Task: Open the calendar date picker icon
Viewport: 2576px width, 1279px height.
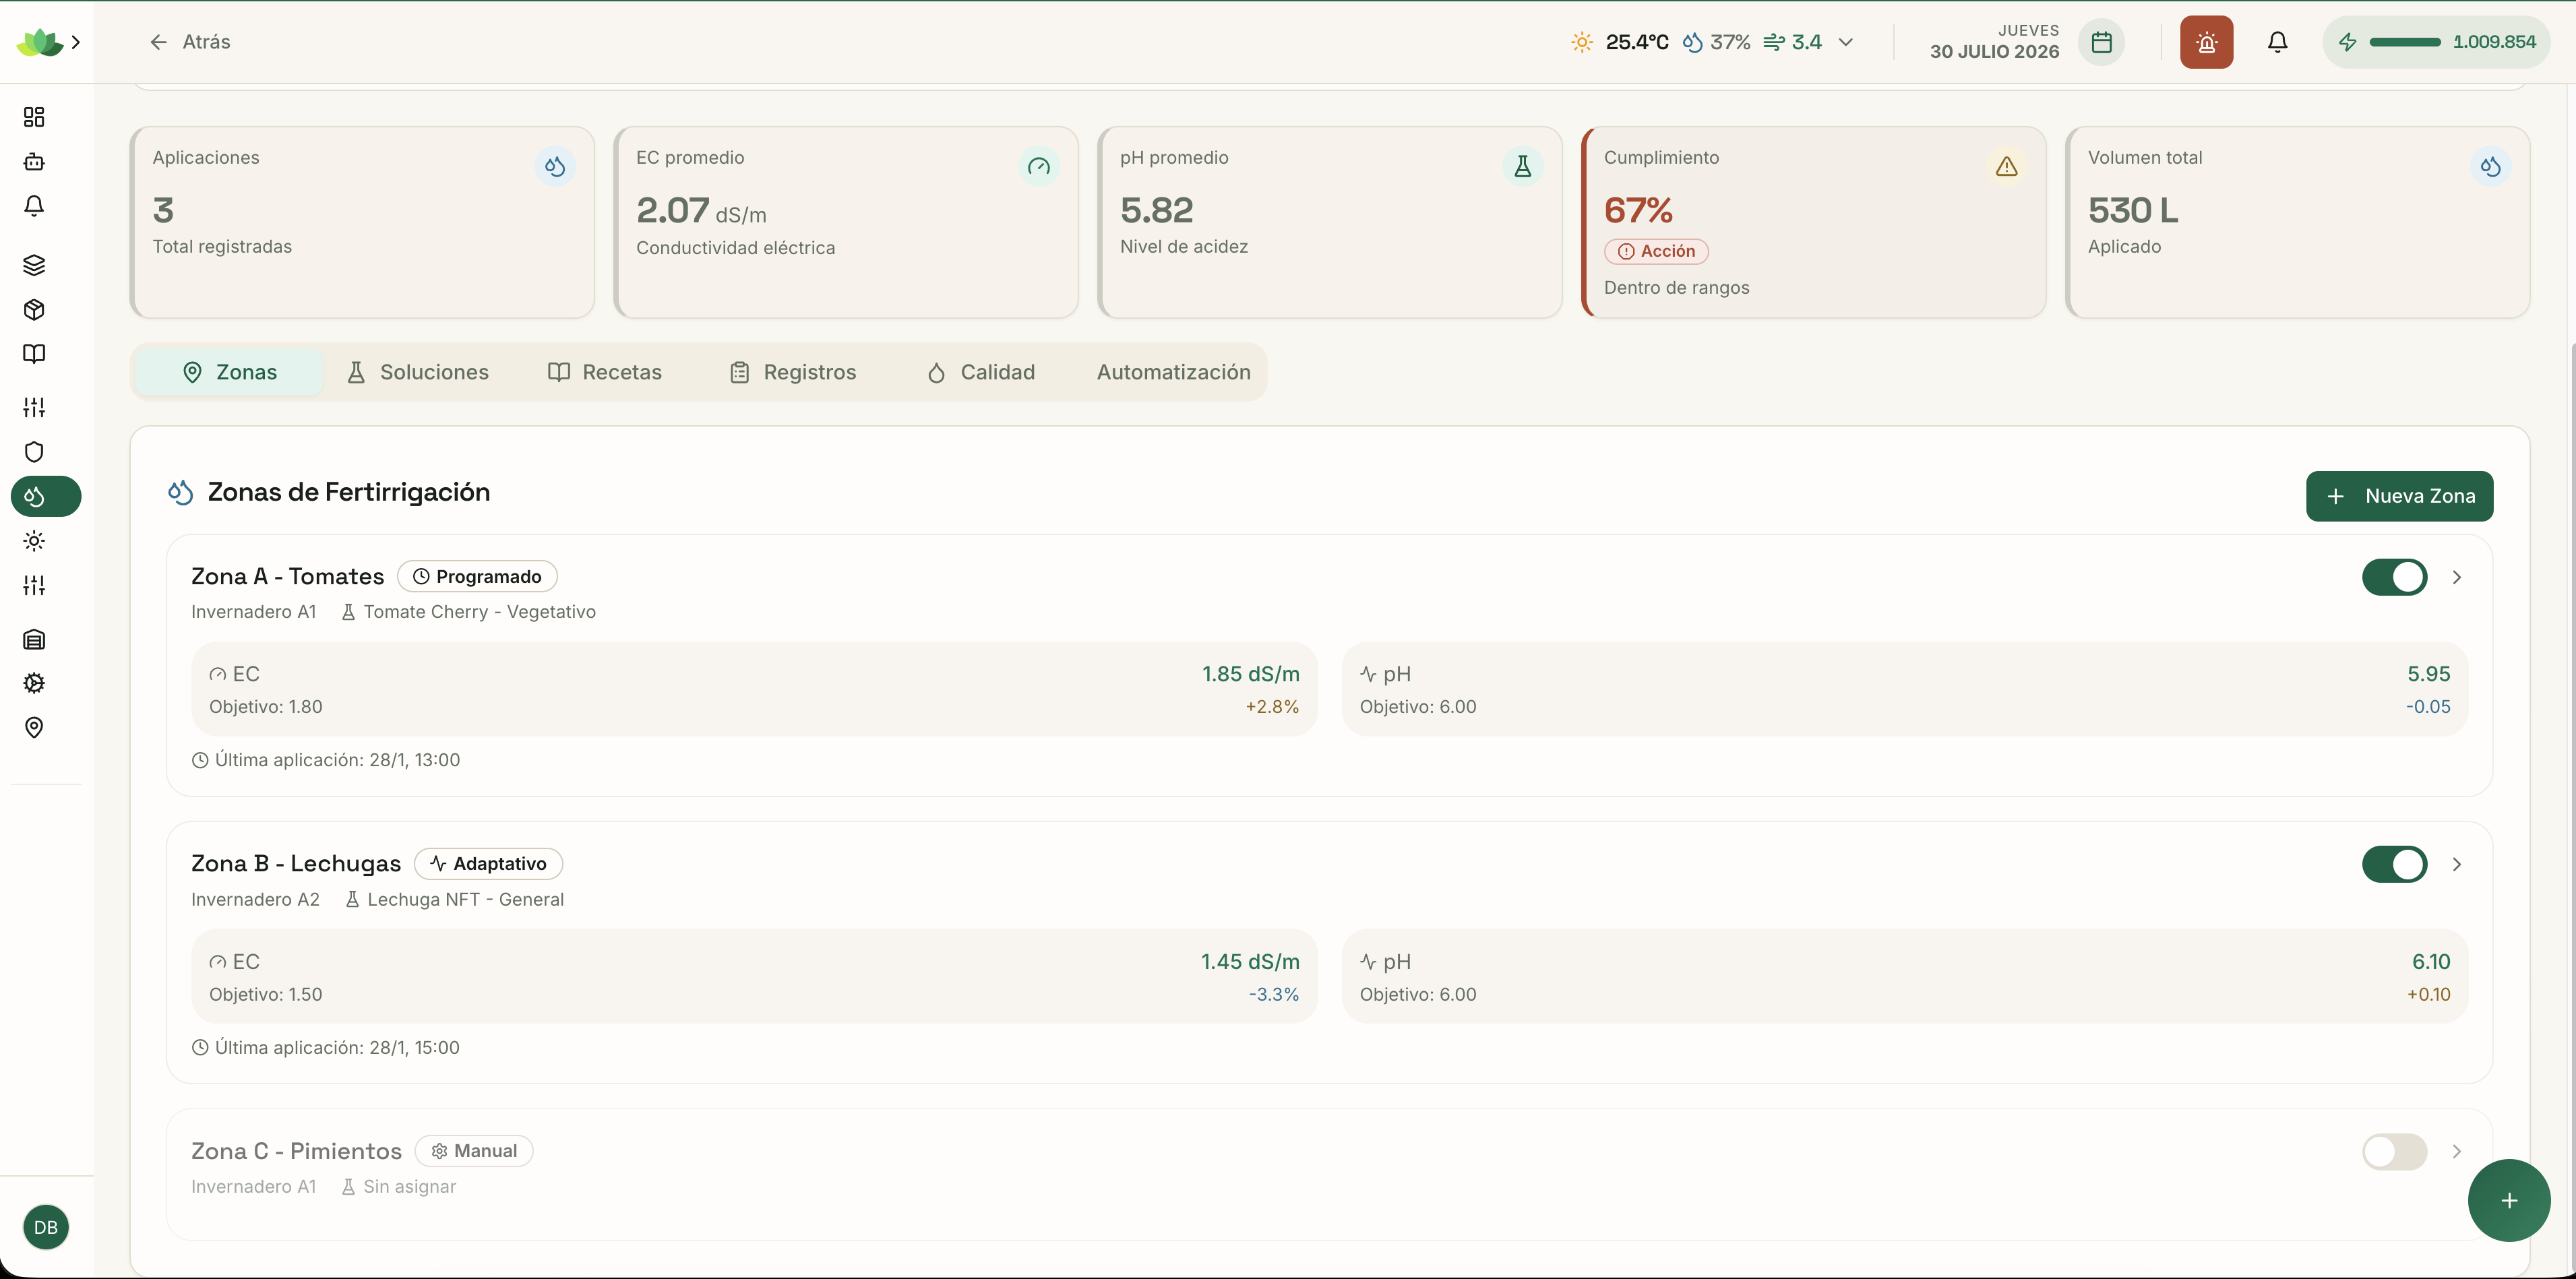Action: coord(2101,42)
